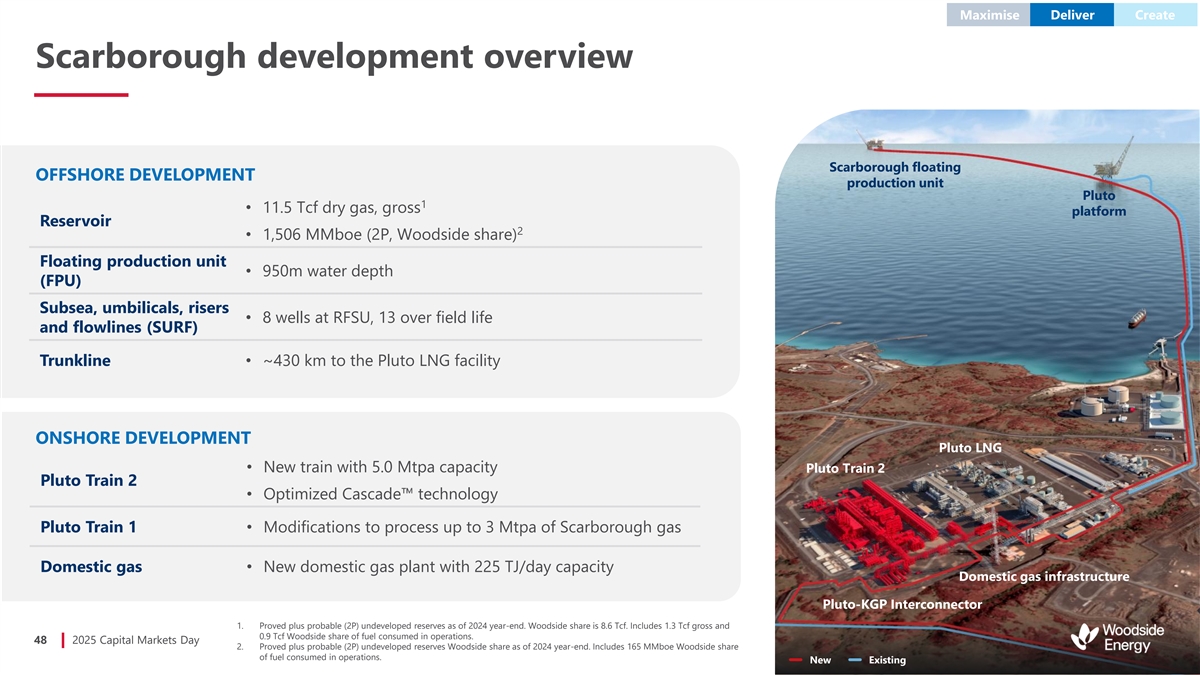
Task: Click the 'Pluto platform' map label
Action: [x=1098, y=203]
